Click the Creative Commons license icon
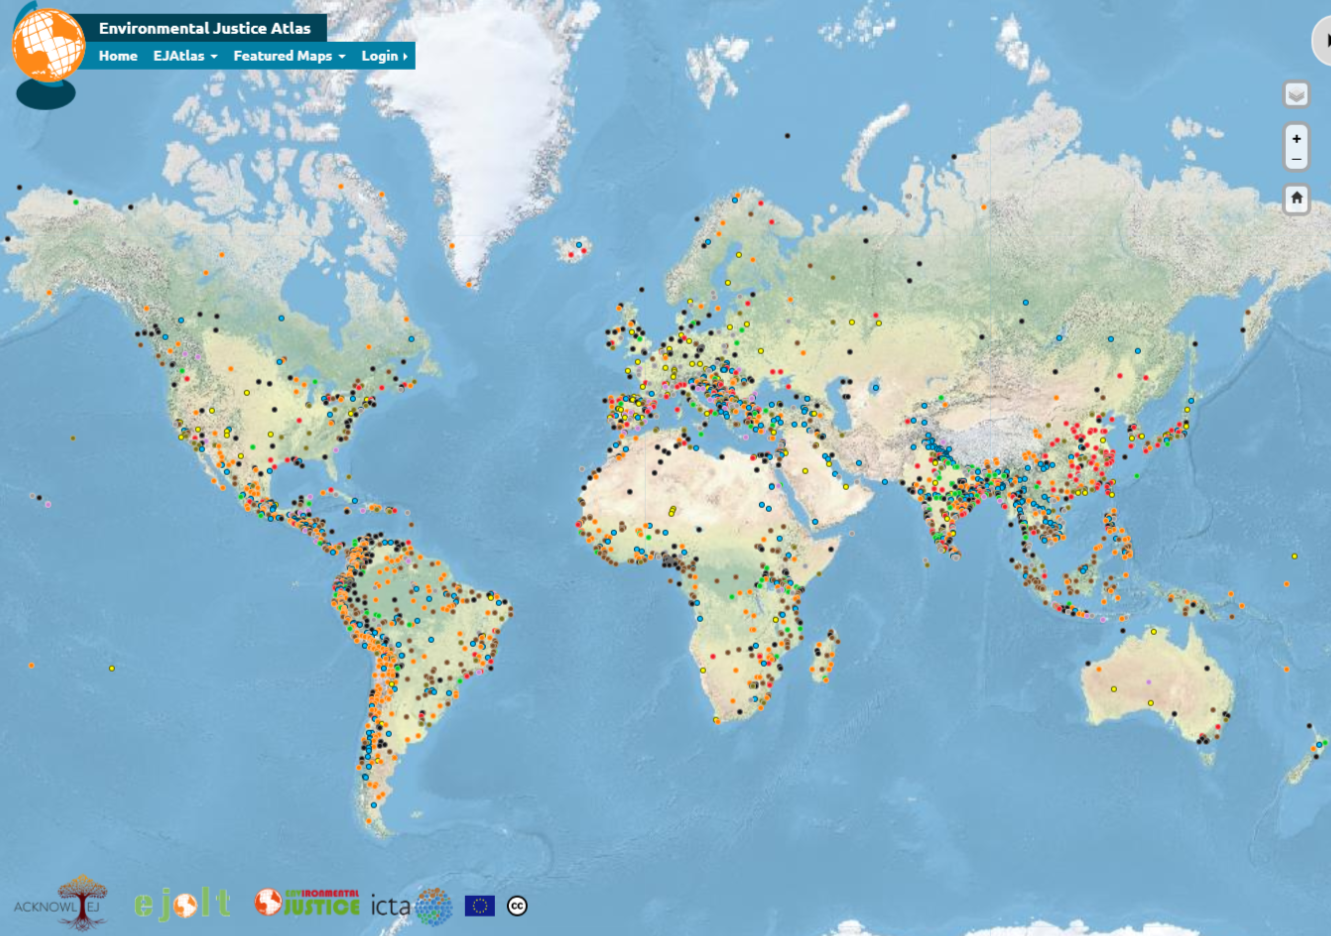Image resolution: width=1331 pixels, height=936 pixels. click(517, 906)
